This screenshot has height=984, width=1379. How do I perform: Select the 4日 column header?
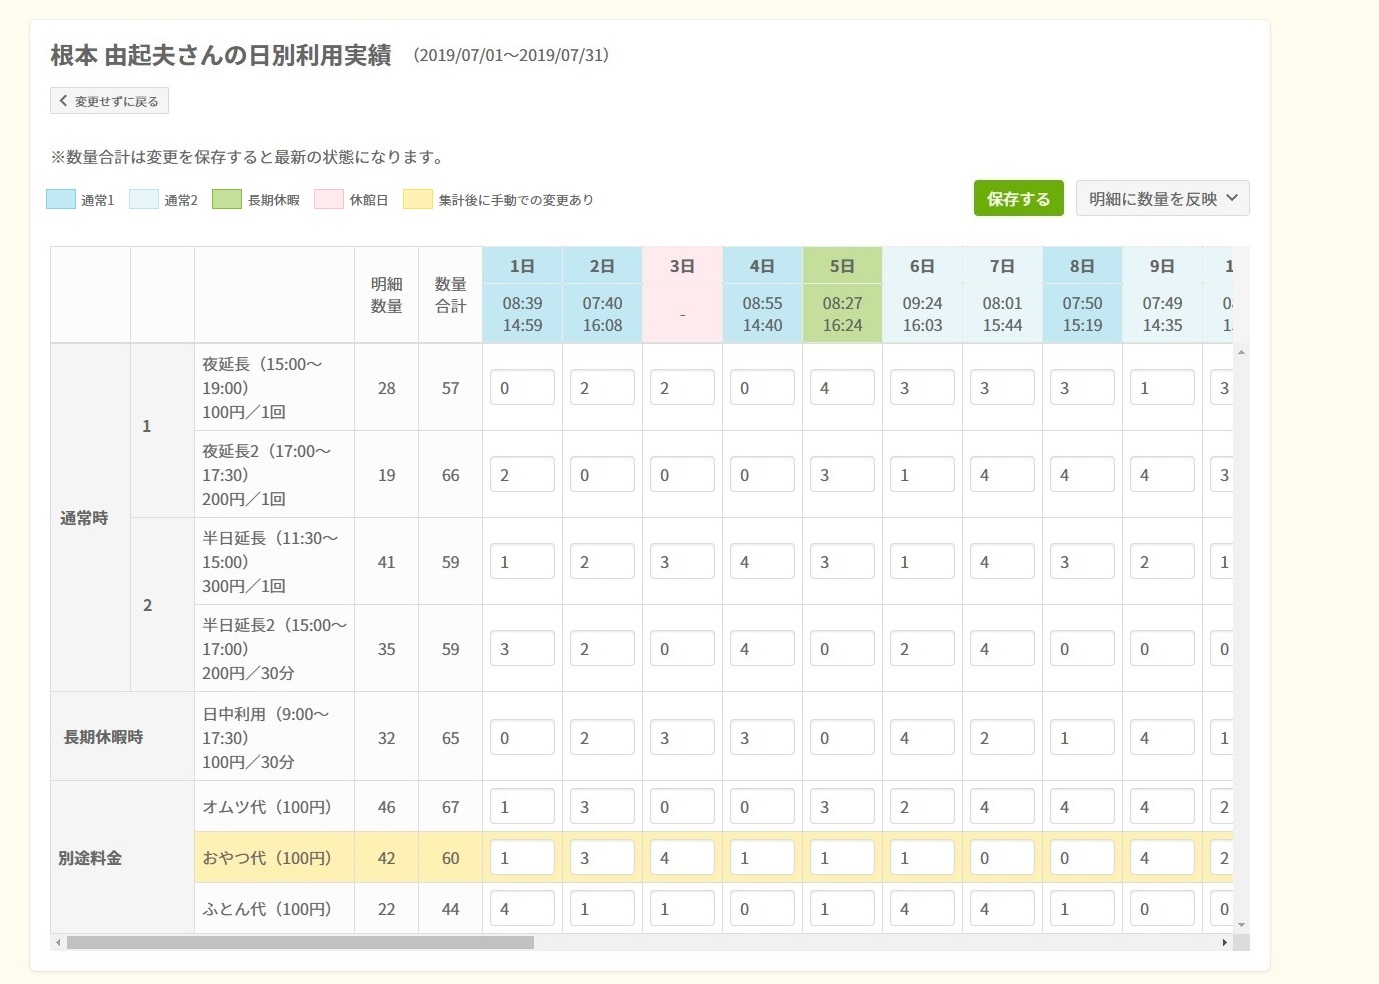pos(762,266)
